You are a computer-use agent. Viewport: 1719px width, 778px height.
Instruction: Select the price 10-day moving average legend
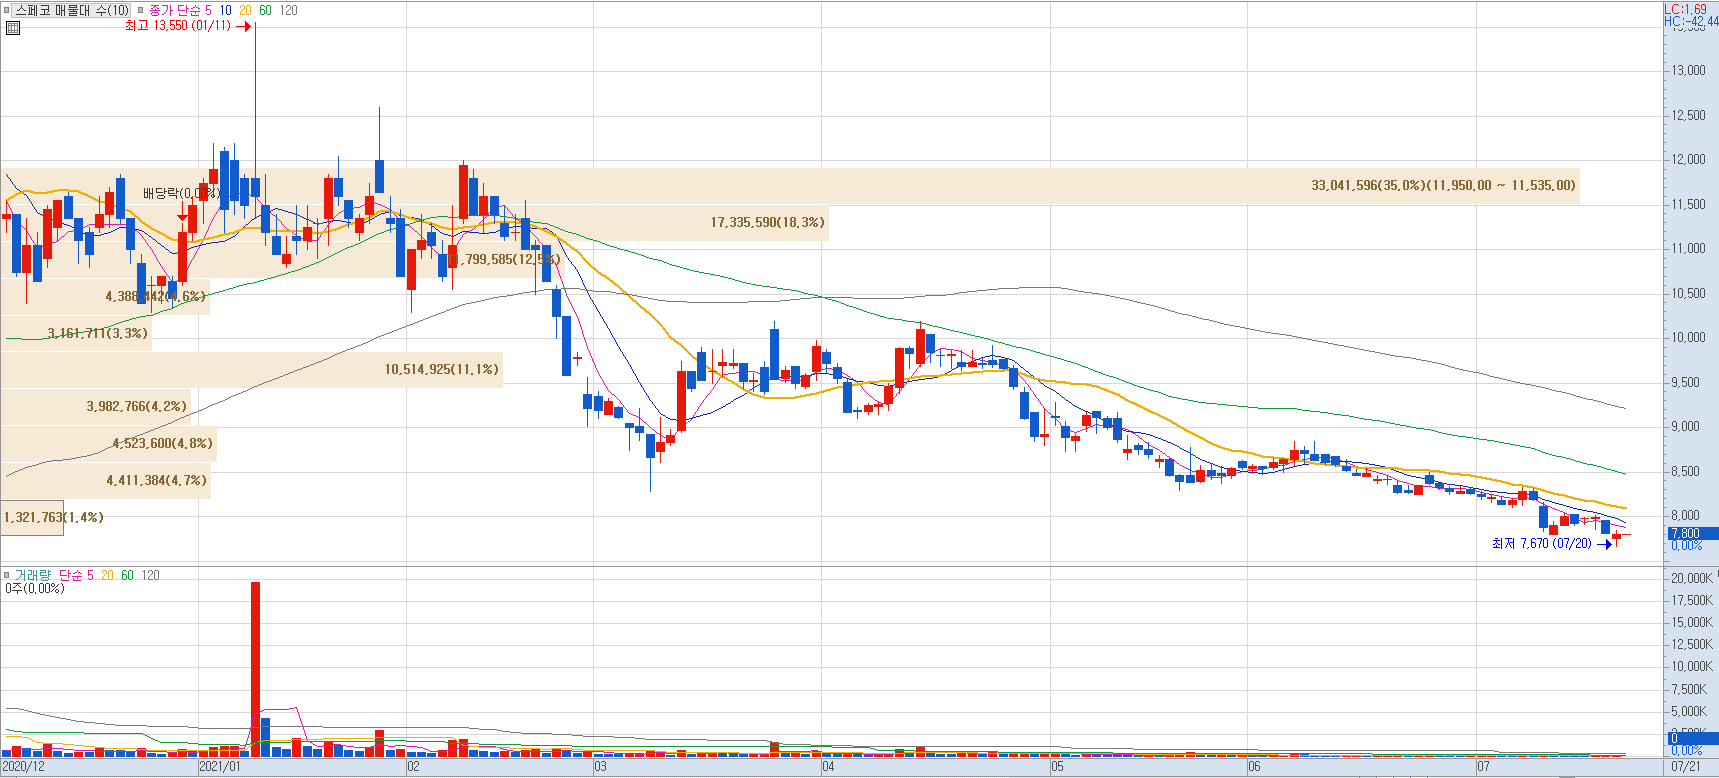[x=226, y=10]
